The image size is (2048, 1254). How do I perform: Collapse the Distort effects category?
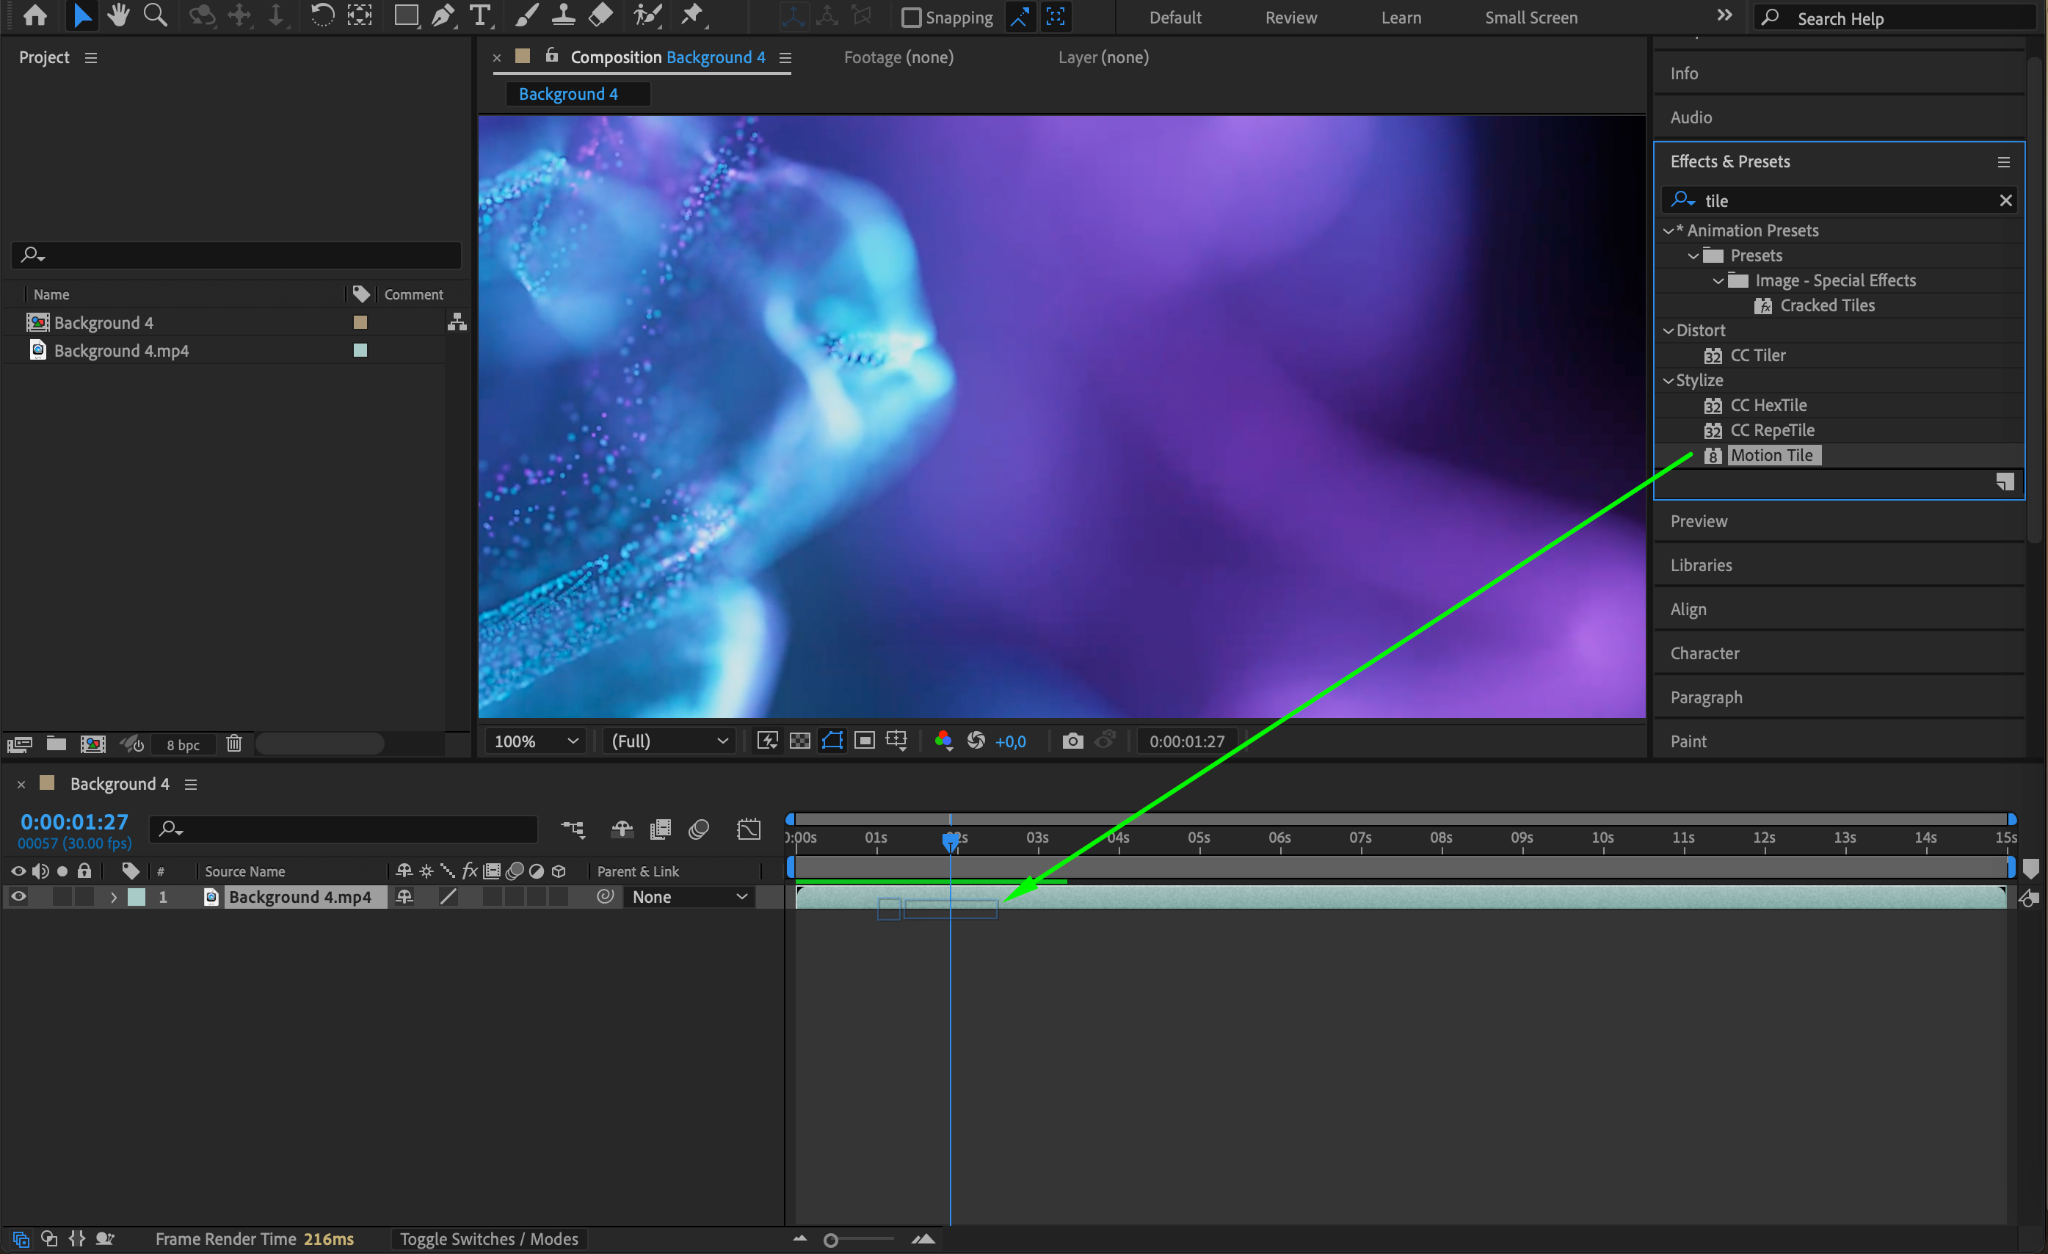pos(1668,331)
